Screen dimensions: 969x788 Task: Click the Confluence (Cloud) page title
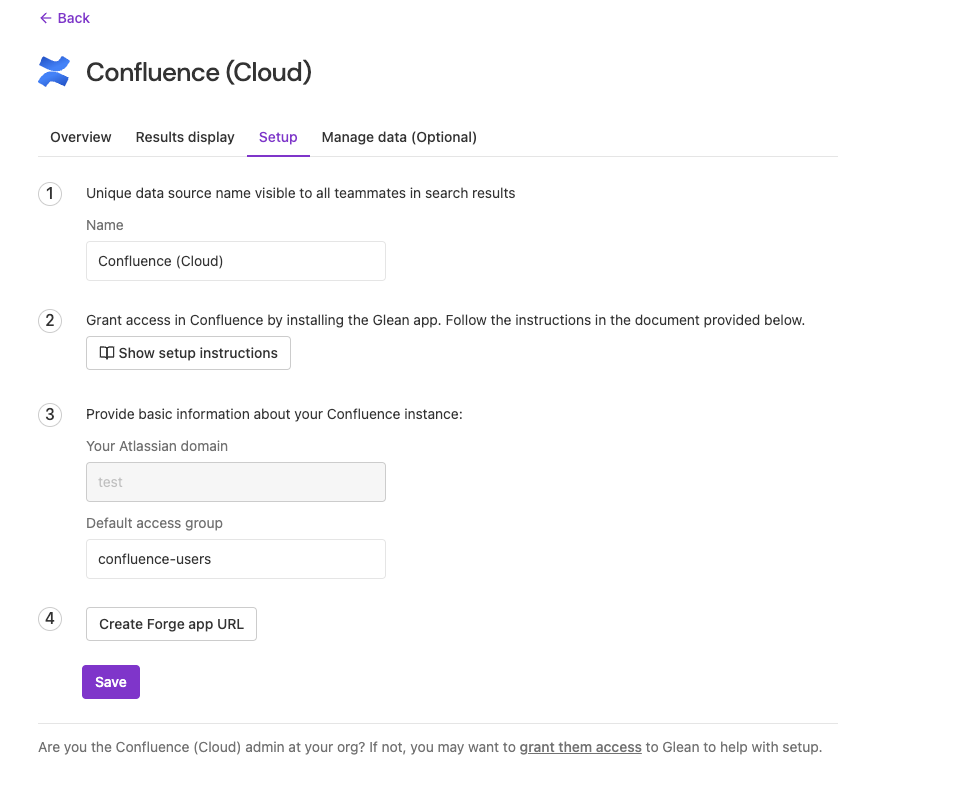198,72
